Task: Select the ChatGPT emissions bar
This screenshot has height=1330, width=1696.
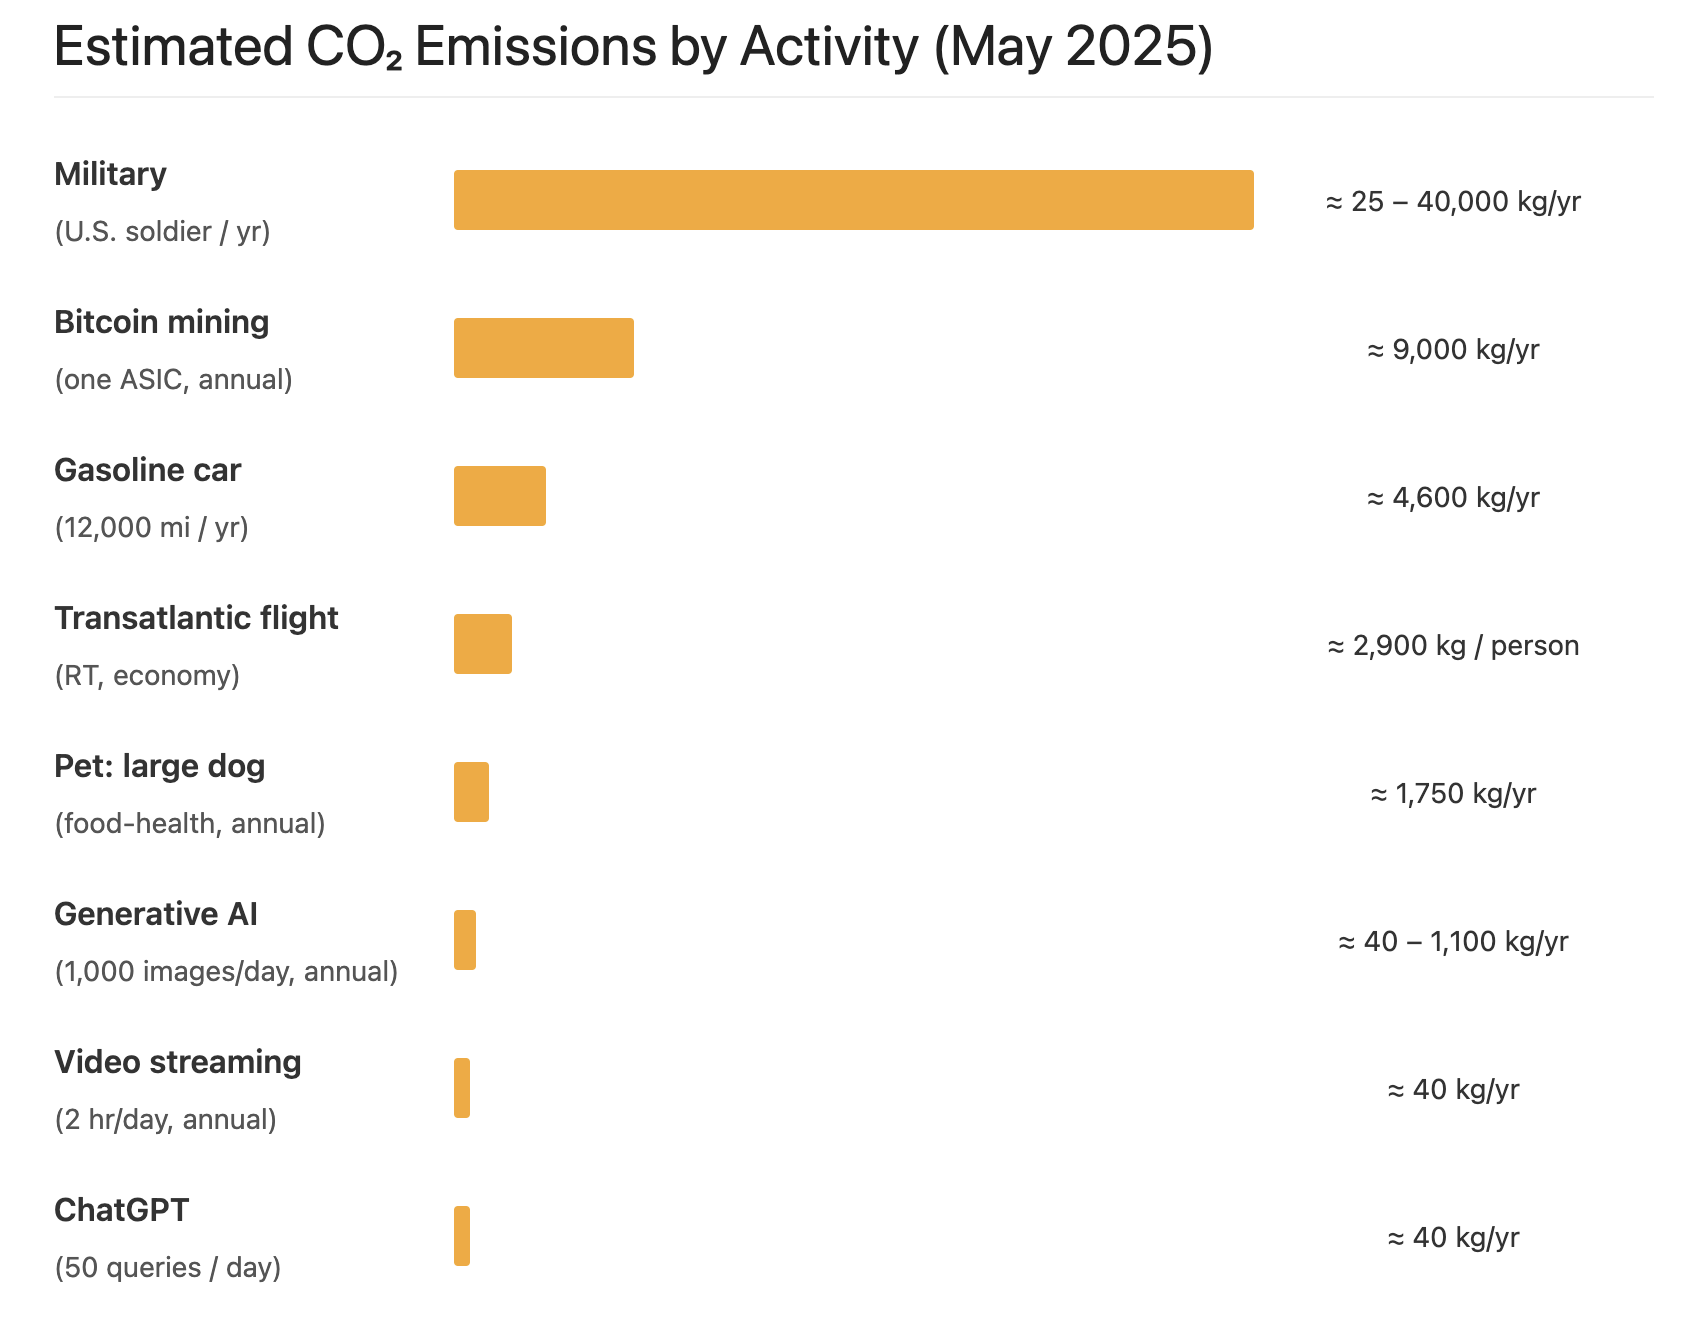Action: click(x=461, y=1236)
